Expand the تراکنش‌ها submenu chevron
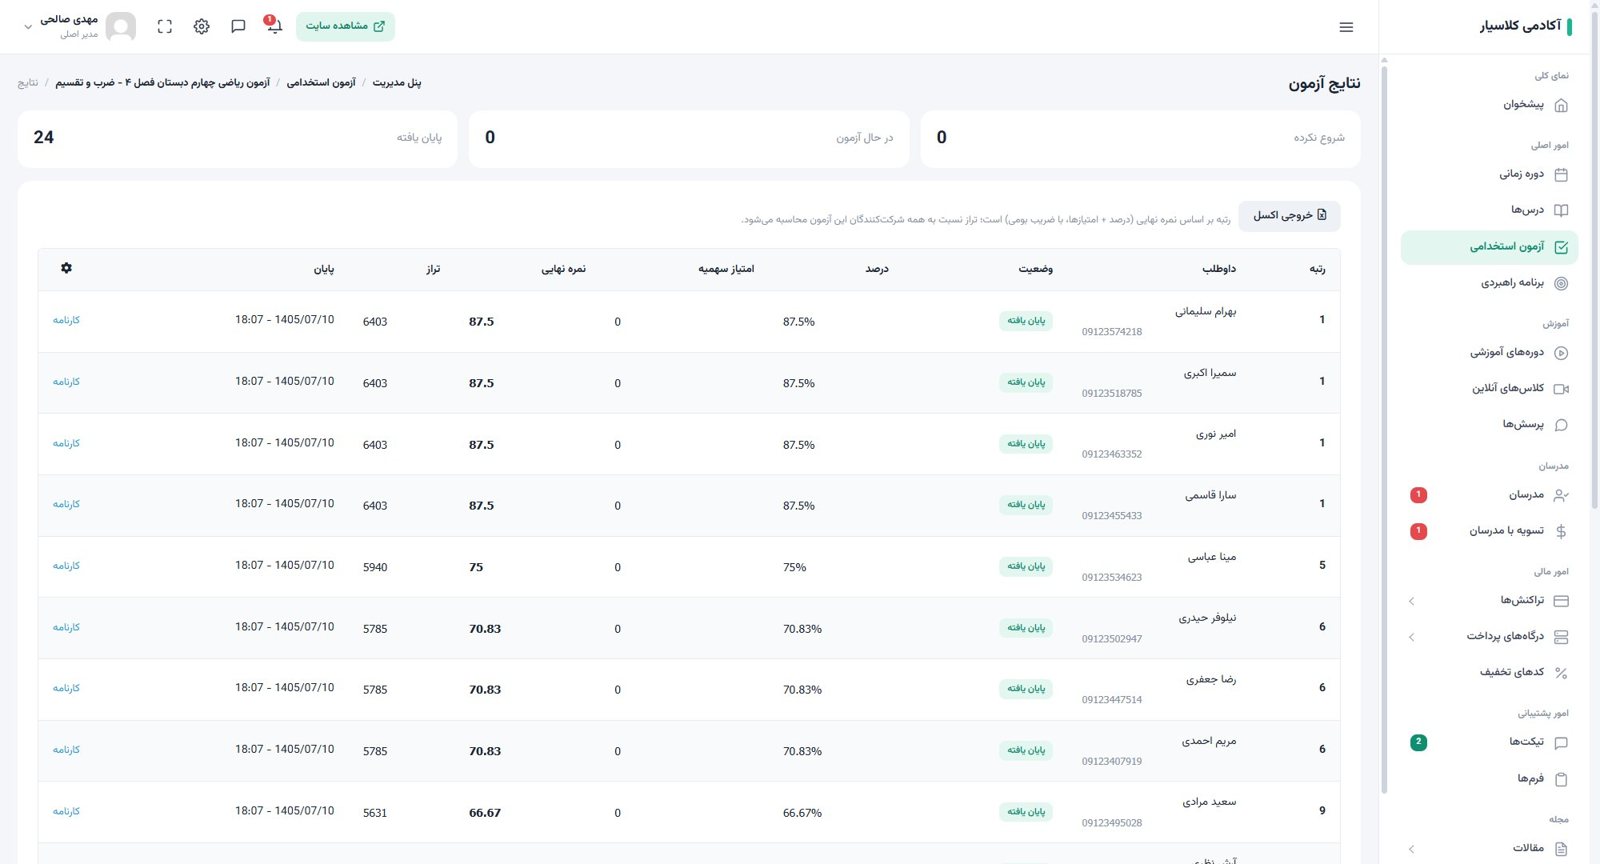This screenshot has width=1600, height=864. pyautogui.click(x=1411, y=601)
